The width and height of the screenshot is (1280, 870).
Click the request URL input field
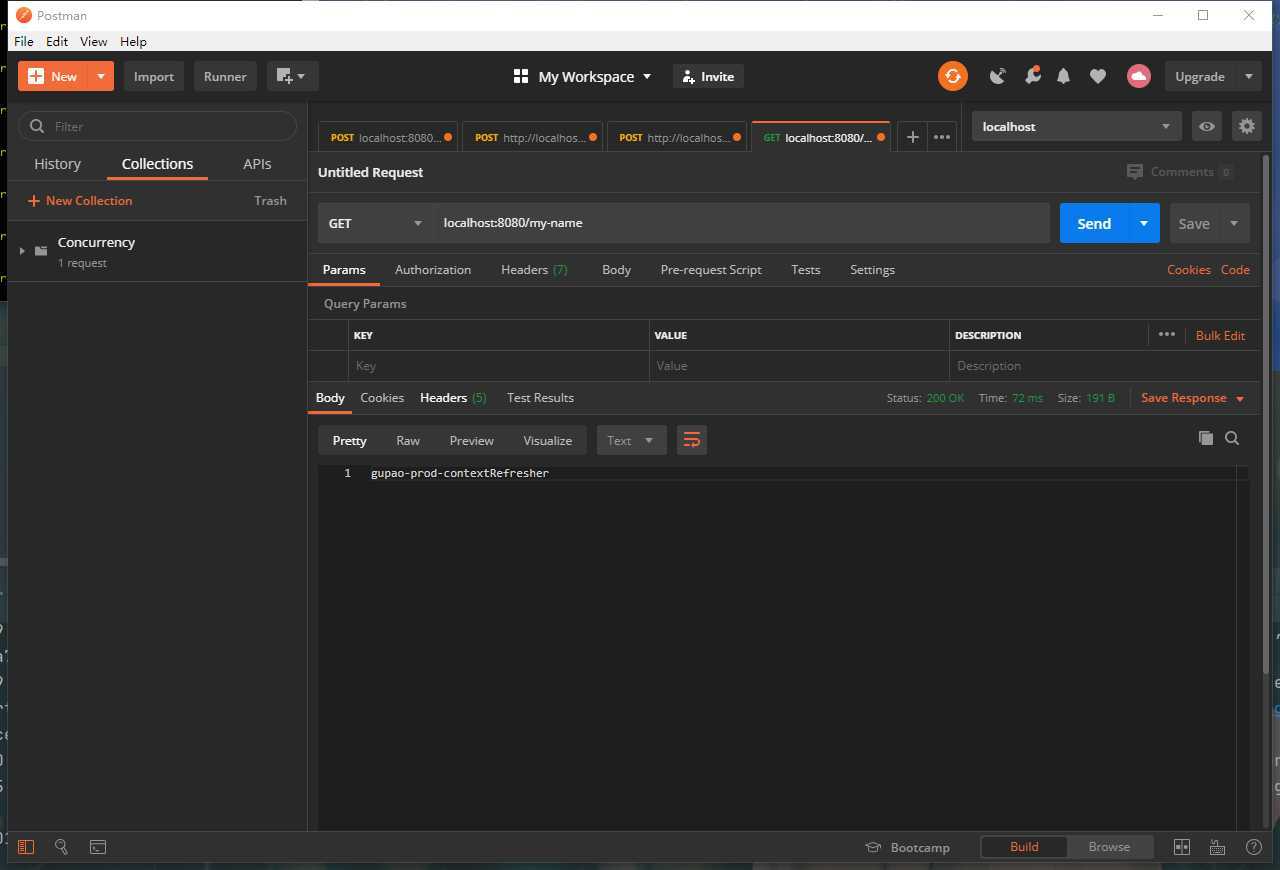pos(741,223)
